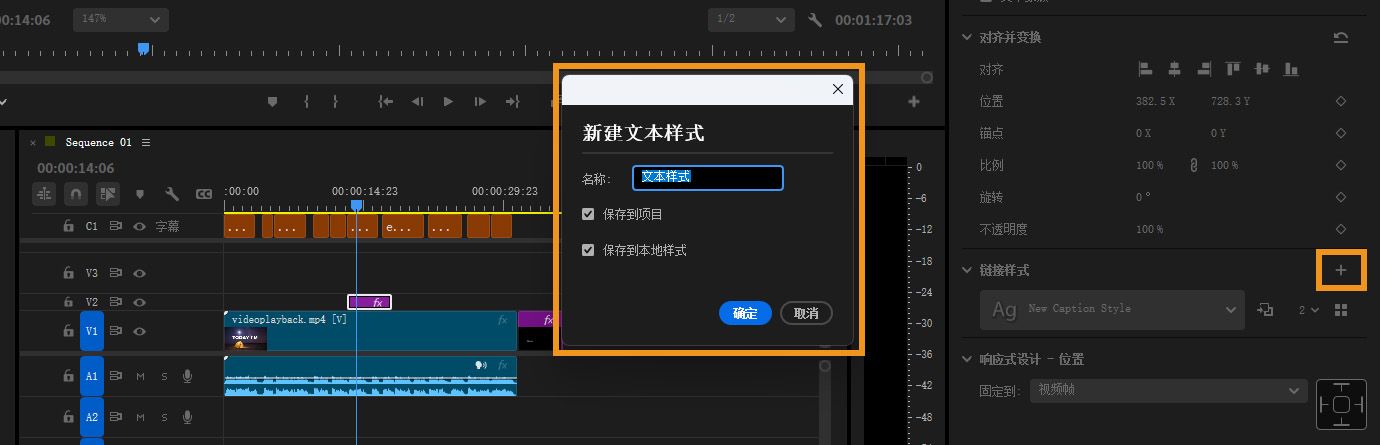Toggle nest sequence insert mode icon
The height and width of the screenshot is (445, 1380).
pyautogui.click(x=44, y=194)
